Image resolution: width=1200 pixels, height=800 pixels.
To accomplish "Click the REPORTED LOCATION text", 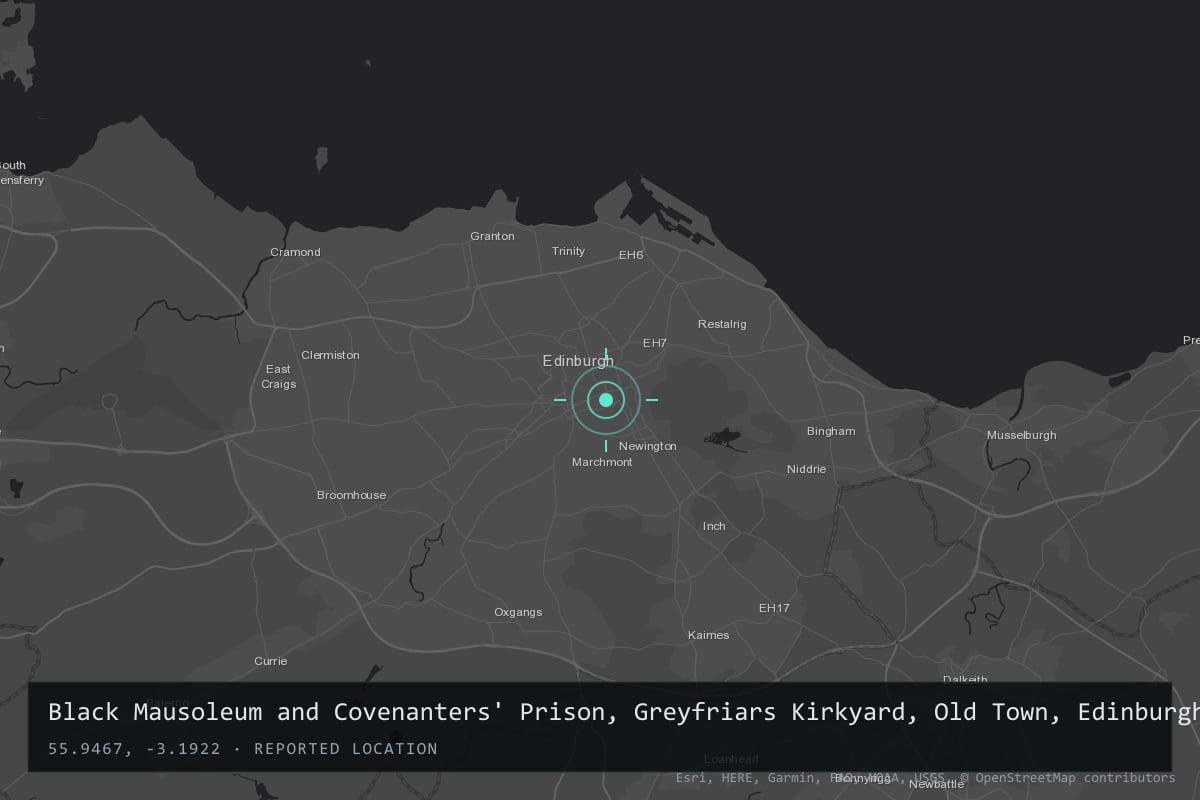I will (346, 749).
